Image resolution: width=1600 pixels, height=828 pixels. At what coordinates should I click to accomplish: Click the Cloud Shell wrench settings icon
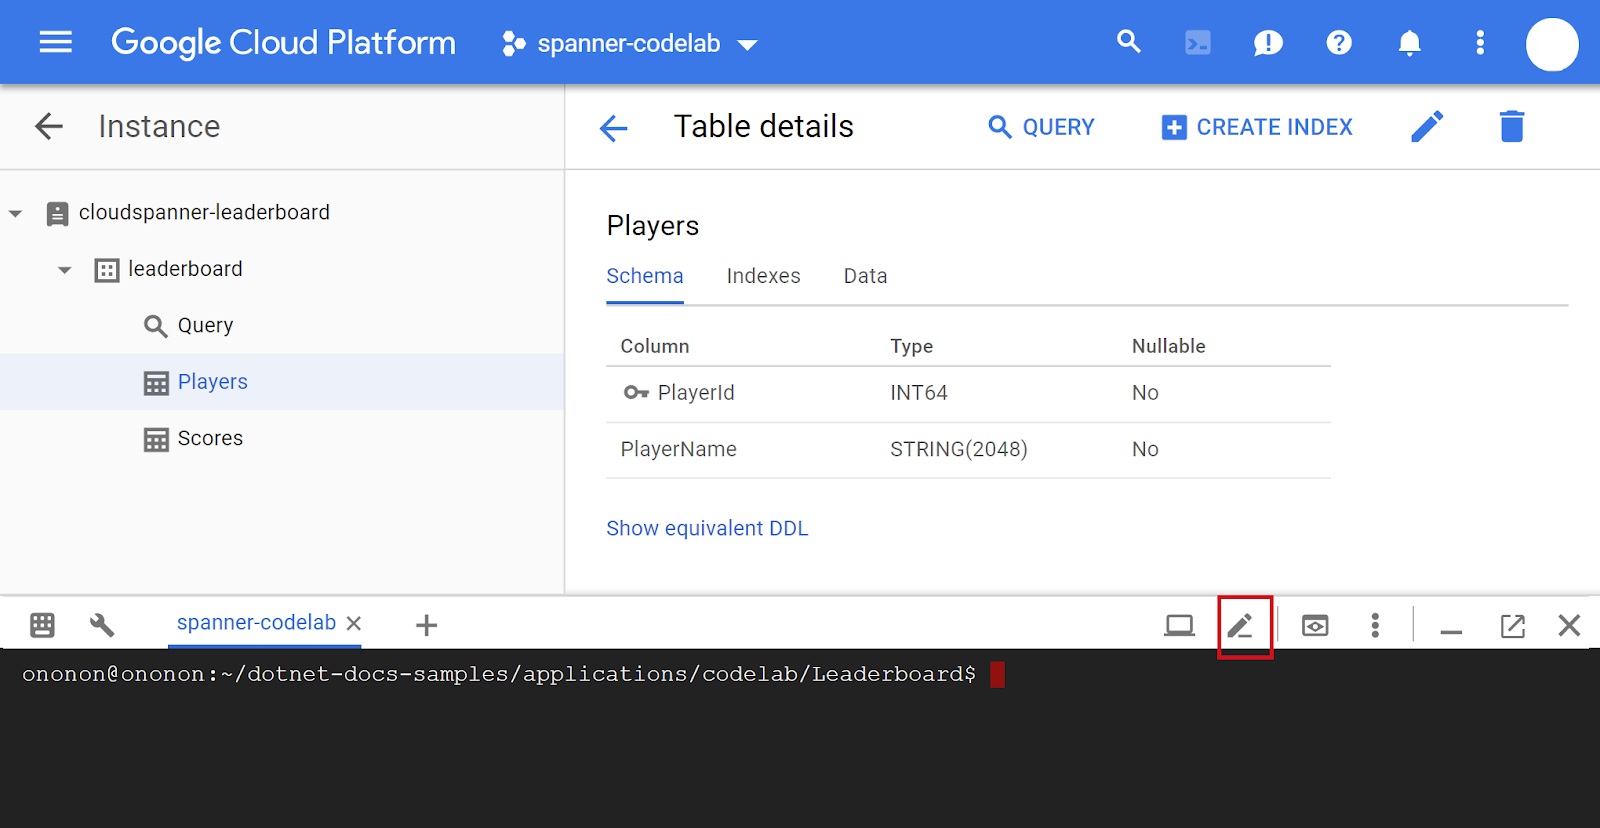pyautogui.click(x=102, y=625)
